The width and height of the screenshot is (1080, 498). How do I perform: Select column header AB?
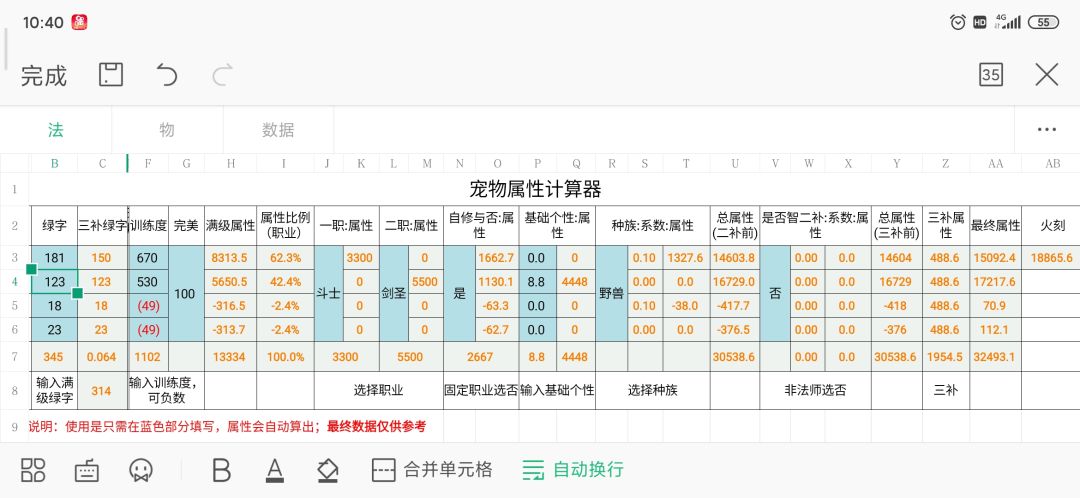1052,163
